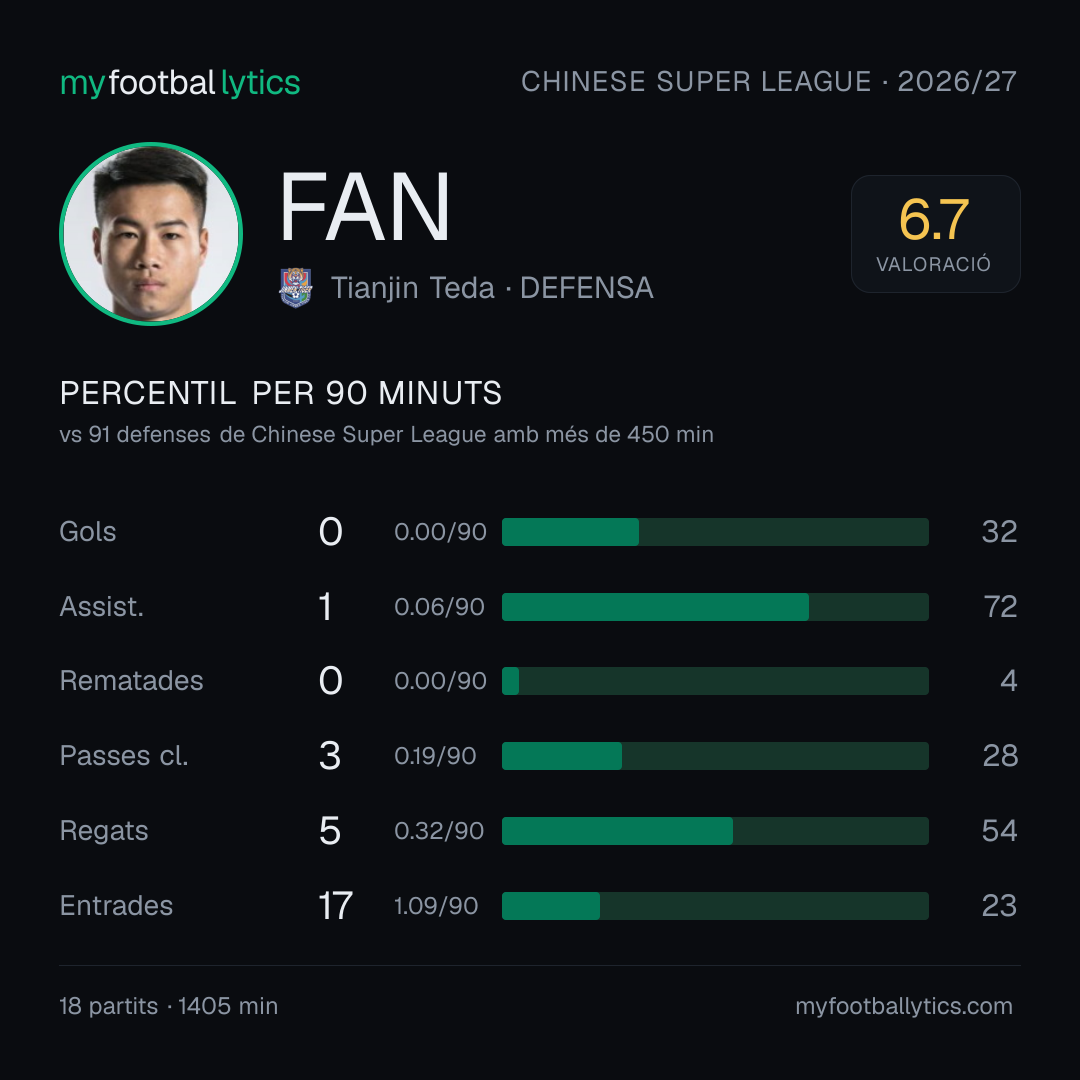Image resolution: width=1080 pixels, height=1080 pixels.
Task: Click the Gols percentile bar
Action: click(715, 532)
